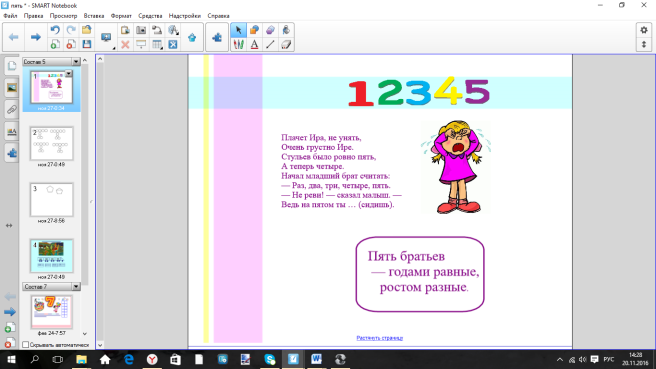Expand the Состав 7 group dropdown
Screen dimensions: 656x369
tap(76, 287)
